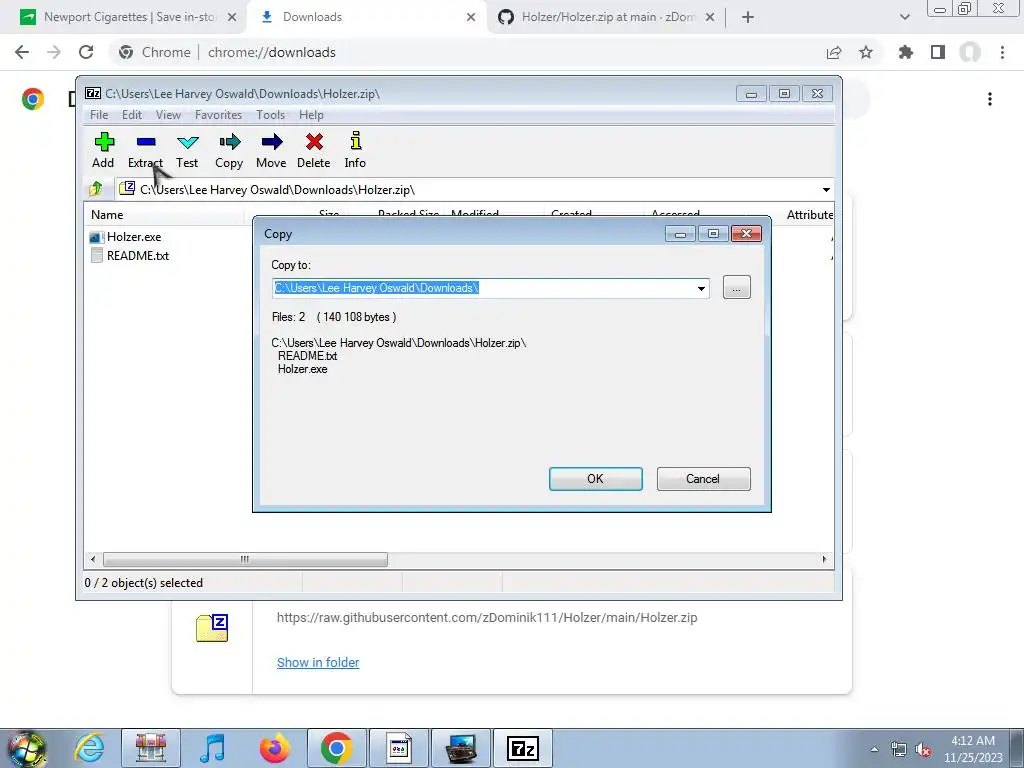This screenshot has height=768, width=1024.
Task: Click the taskbar clock showing 4:12 AM
Action: click(x=973, y=749)
